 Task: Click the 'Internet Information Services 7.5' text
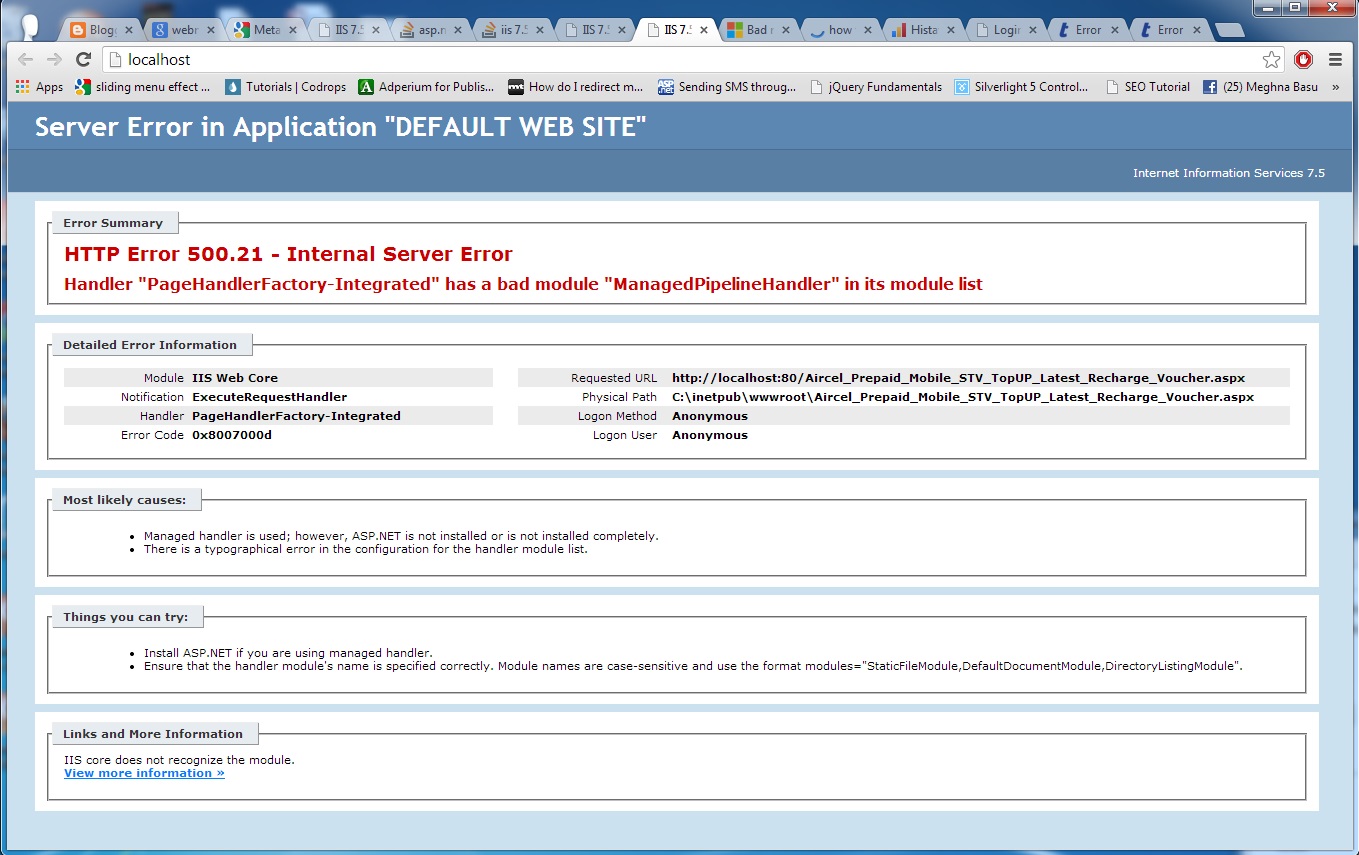(x=1229, y=173)
